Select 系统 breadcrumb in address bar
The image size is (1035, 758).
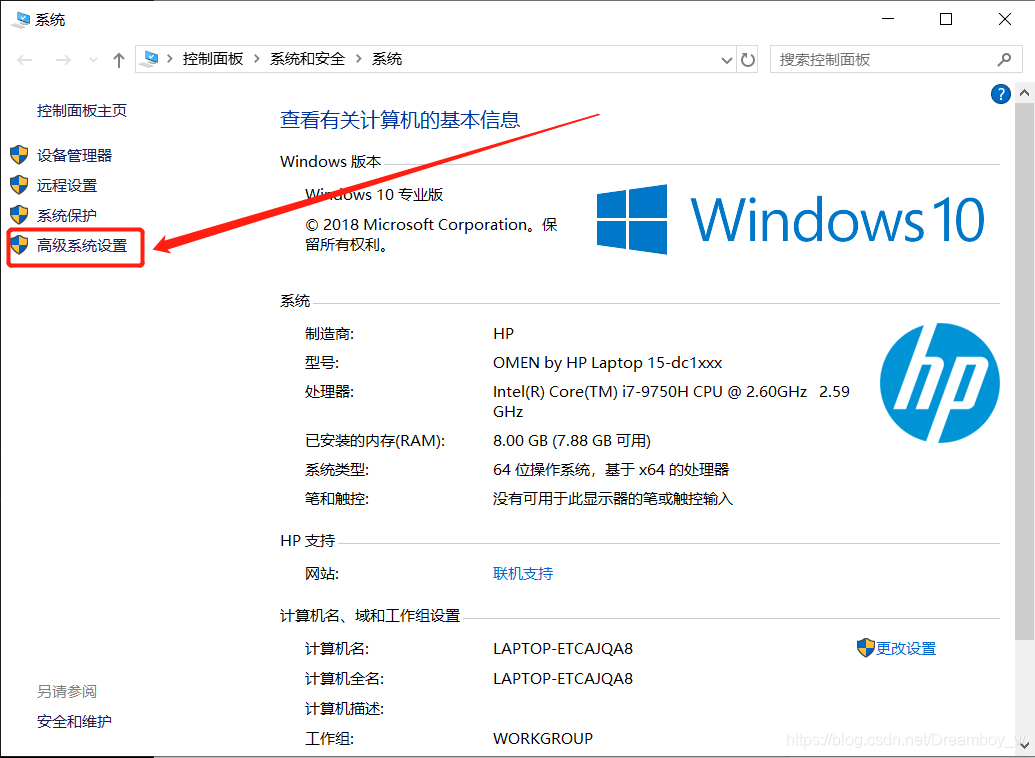(x=387, y=59)
